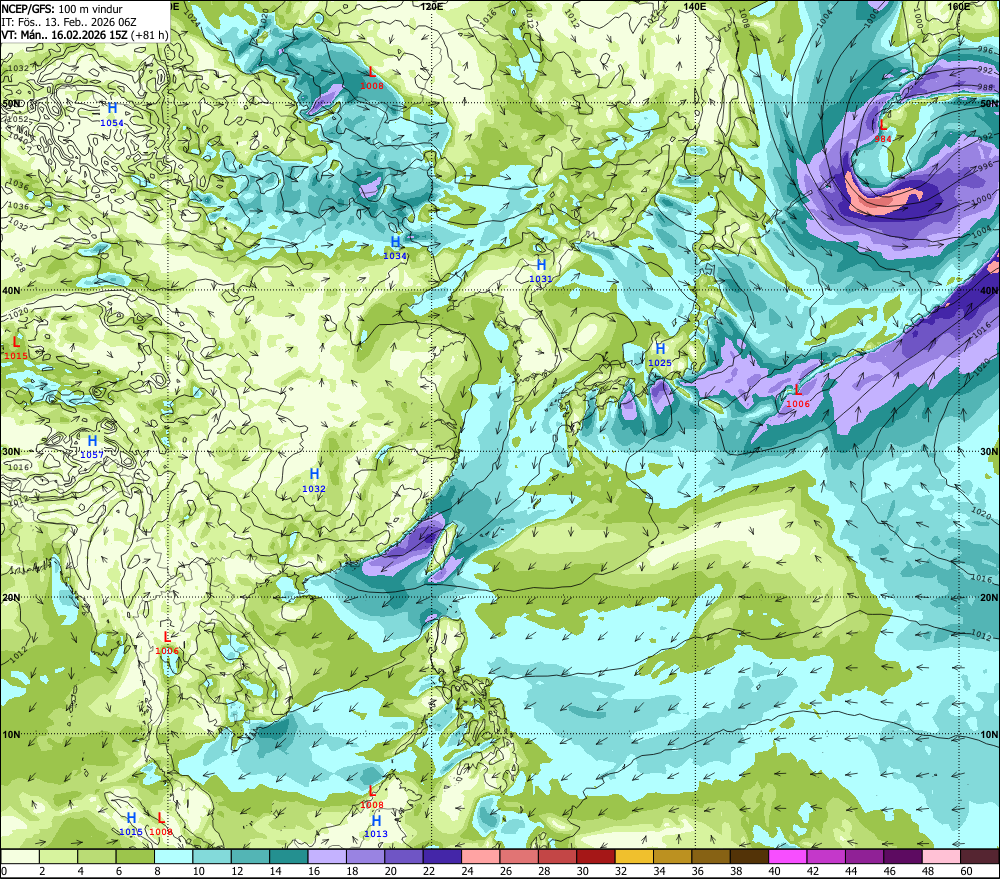The width and height of the screenshot is (1000, 879).
Task: Click the gold 32–34 legend swatch
Action: [634, 857]
